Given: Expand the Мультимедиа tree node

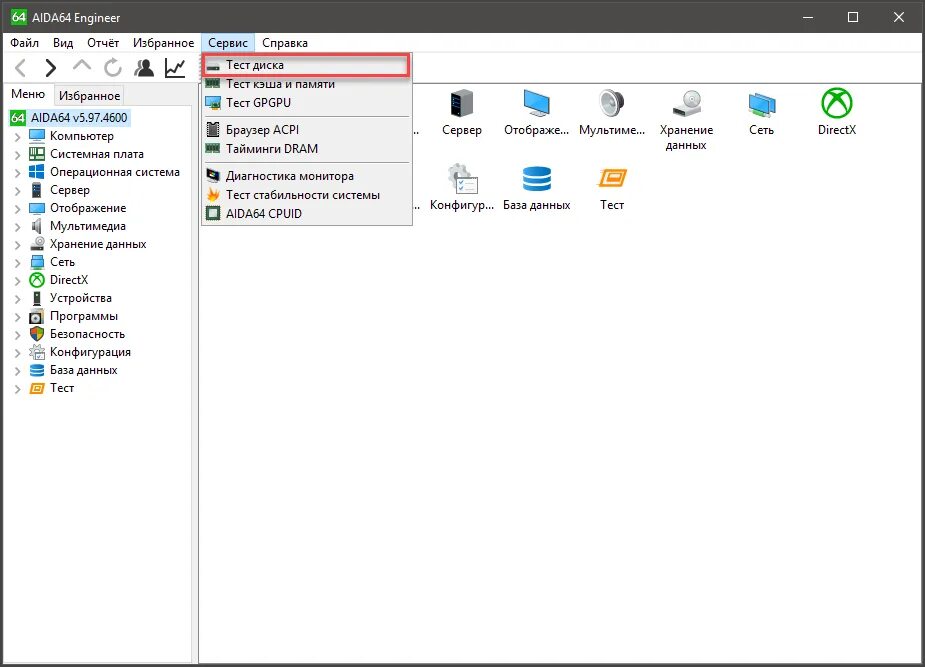Looking at the screenshot, I should [17, 227].
